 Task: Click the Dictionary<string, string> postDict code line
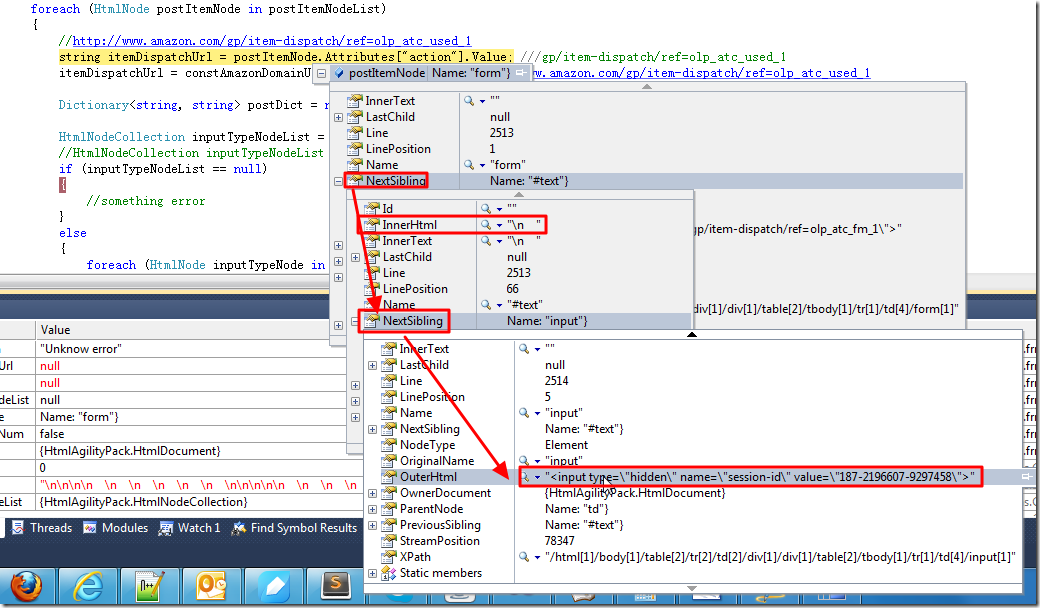(194, 105)
